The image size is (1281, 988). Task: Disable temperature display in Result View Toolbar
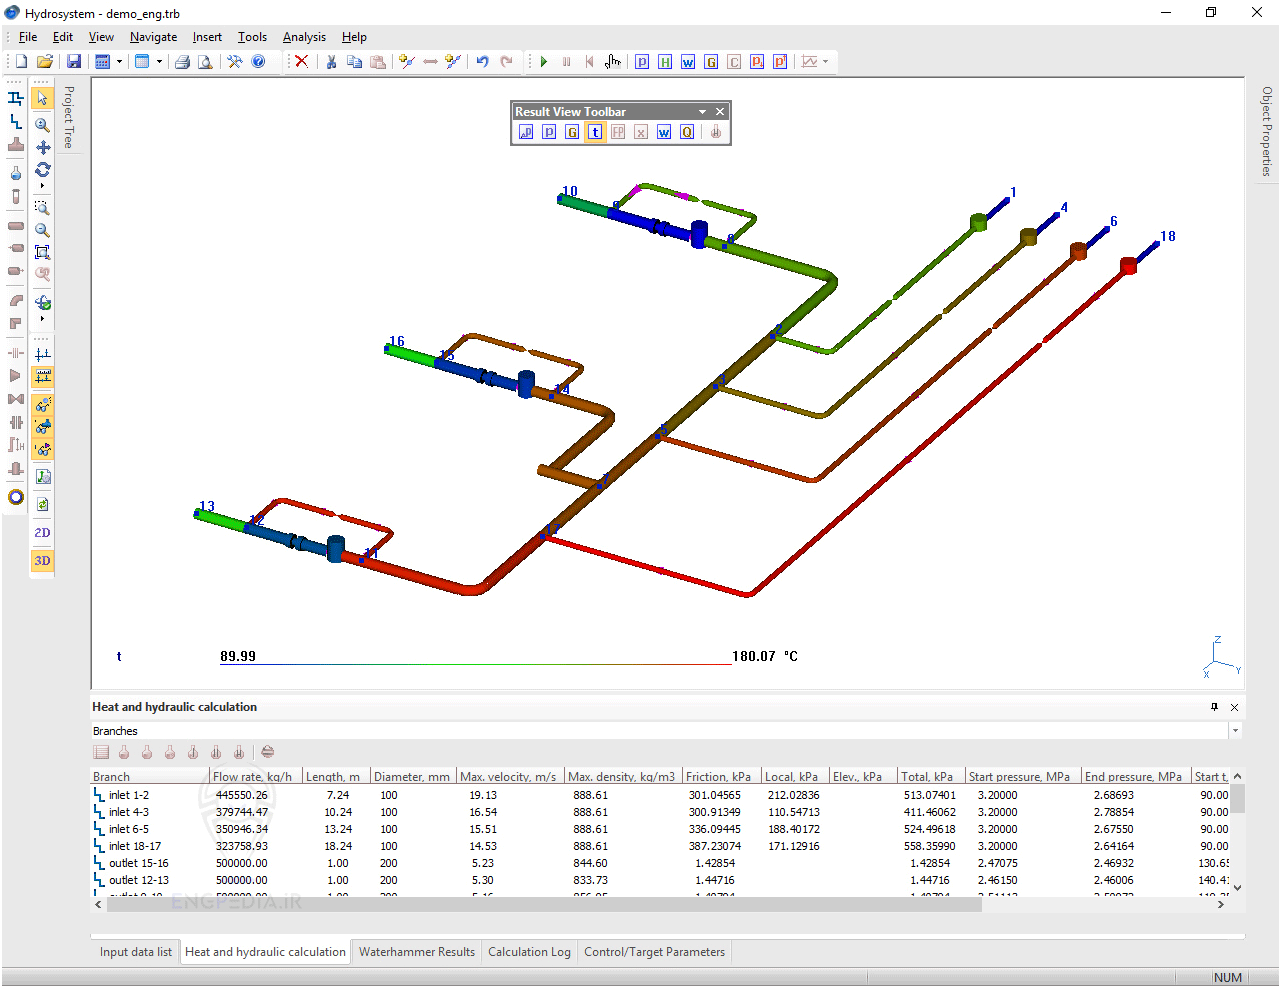click(595, 131)
